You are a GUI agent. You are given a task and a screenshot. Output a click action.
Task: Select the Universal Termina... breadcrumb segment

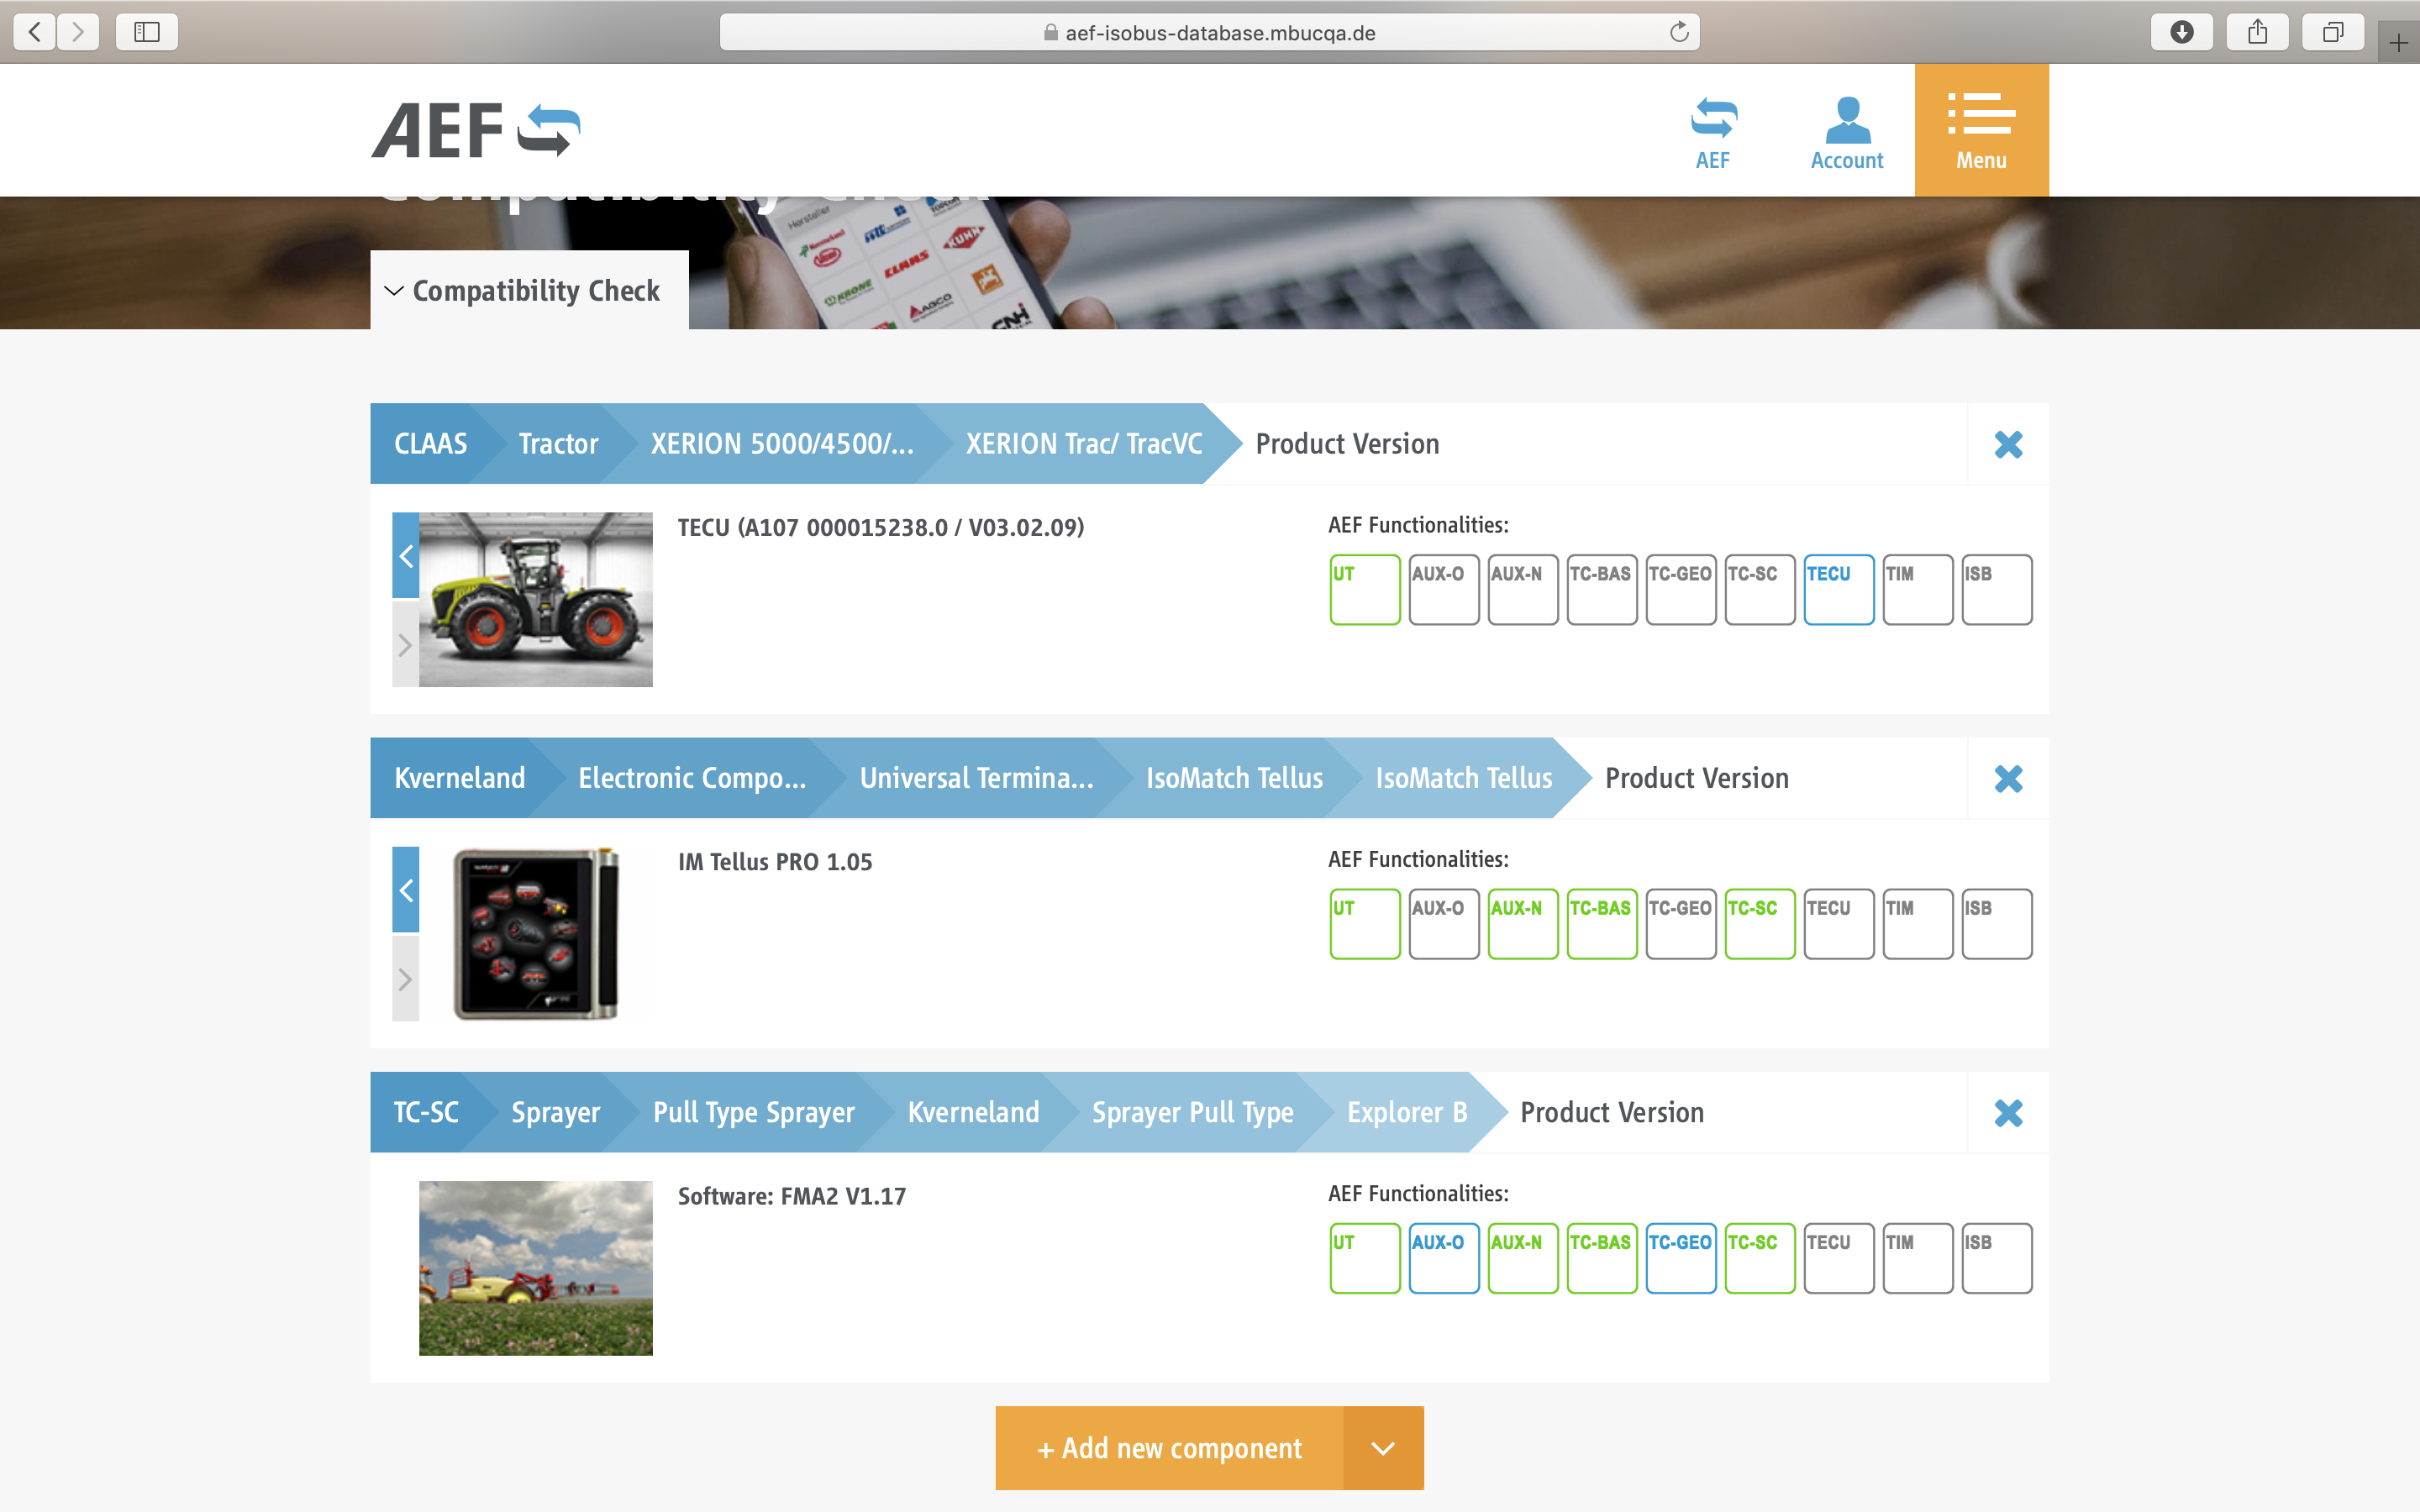pos(977,778)
